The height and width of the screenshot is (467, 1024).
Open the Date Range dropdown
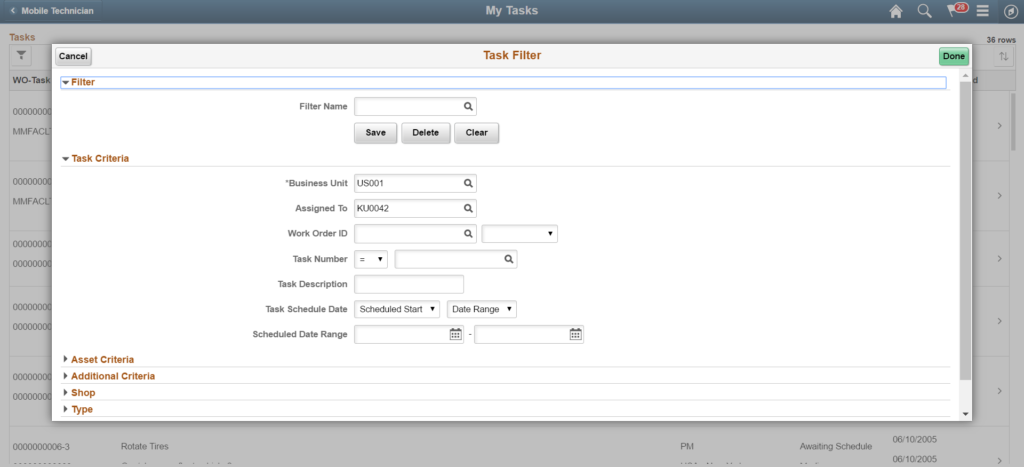(x=482, y=310)
